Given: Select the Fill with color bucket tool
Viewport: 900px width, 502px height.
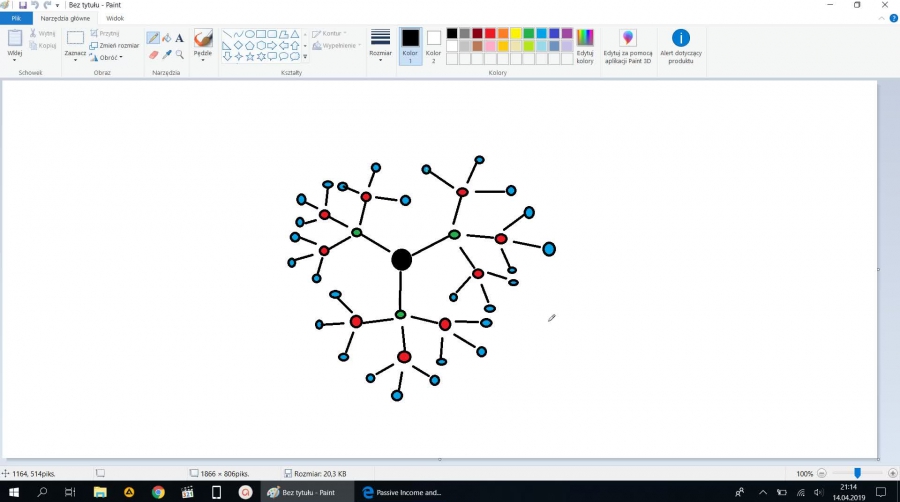Looking at the screenshot, I should point(166,38).
